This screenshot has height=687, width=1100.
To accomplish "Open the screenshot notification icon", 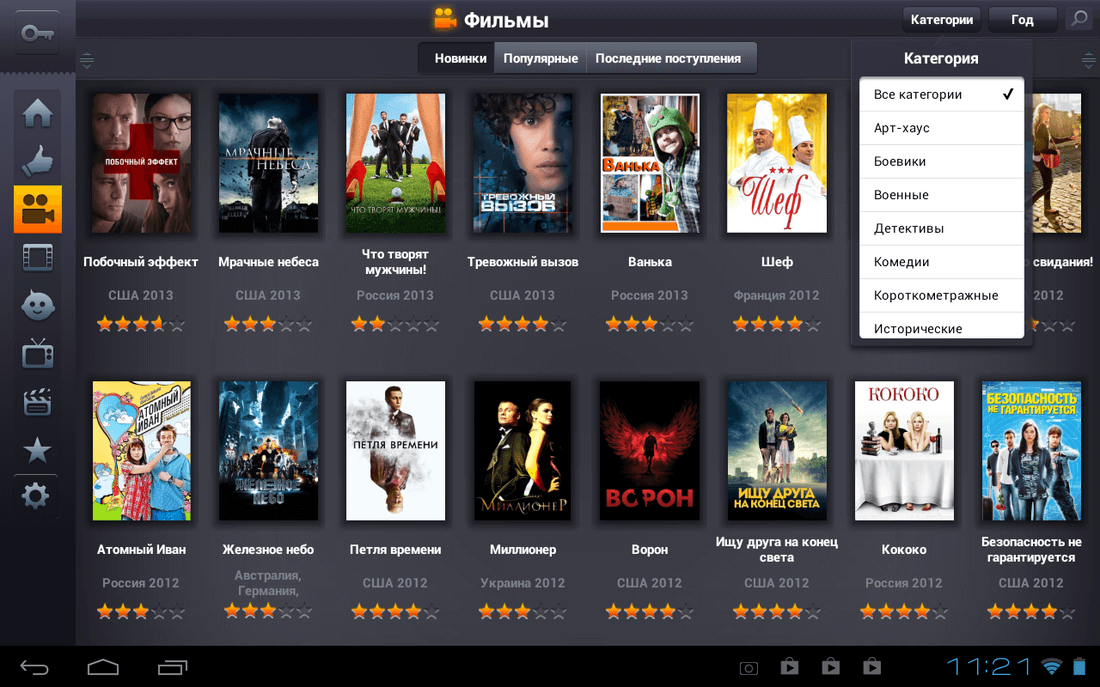I will [x=749, y=667].
